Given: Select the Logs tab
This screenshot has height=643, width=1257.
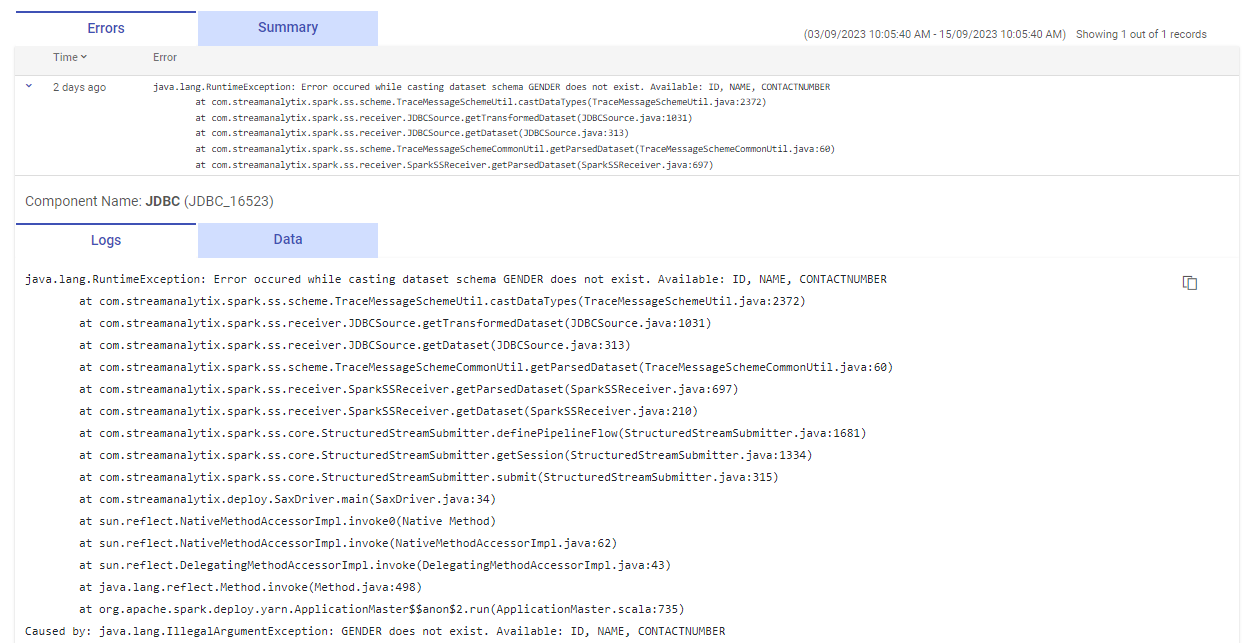Looking at the screenshot, I should (105, 240).
